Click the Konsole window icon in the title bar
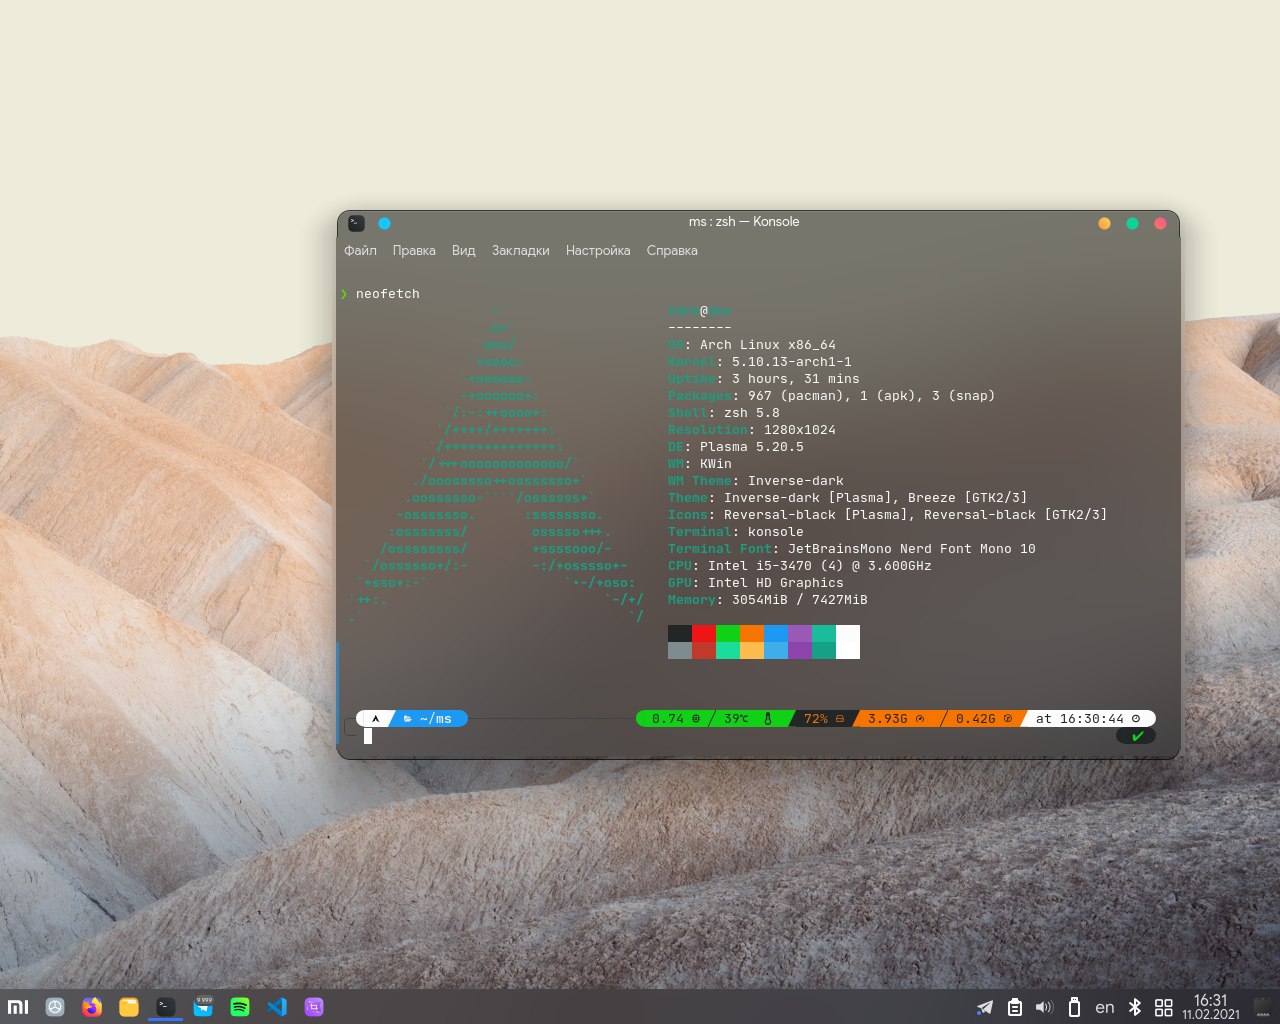 point(356,223)
